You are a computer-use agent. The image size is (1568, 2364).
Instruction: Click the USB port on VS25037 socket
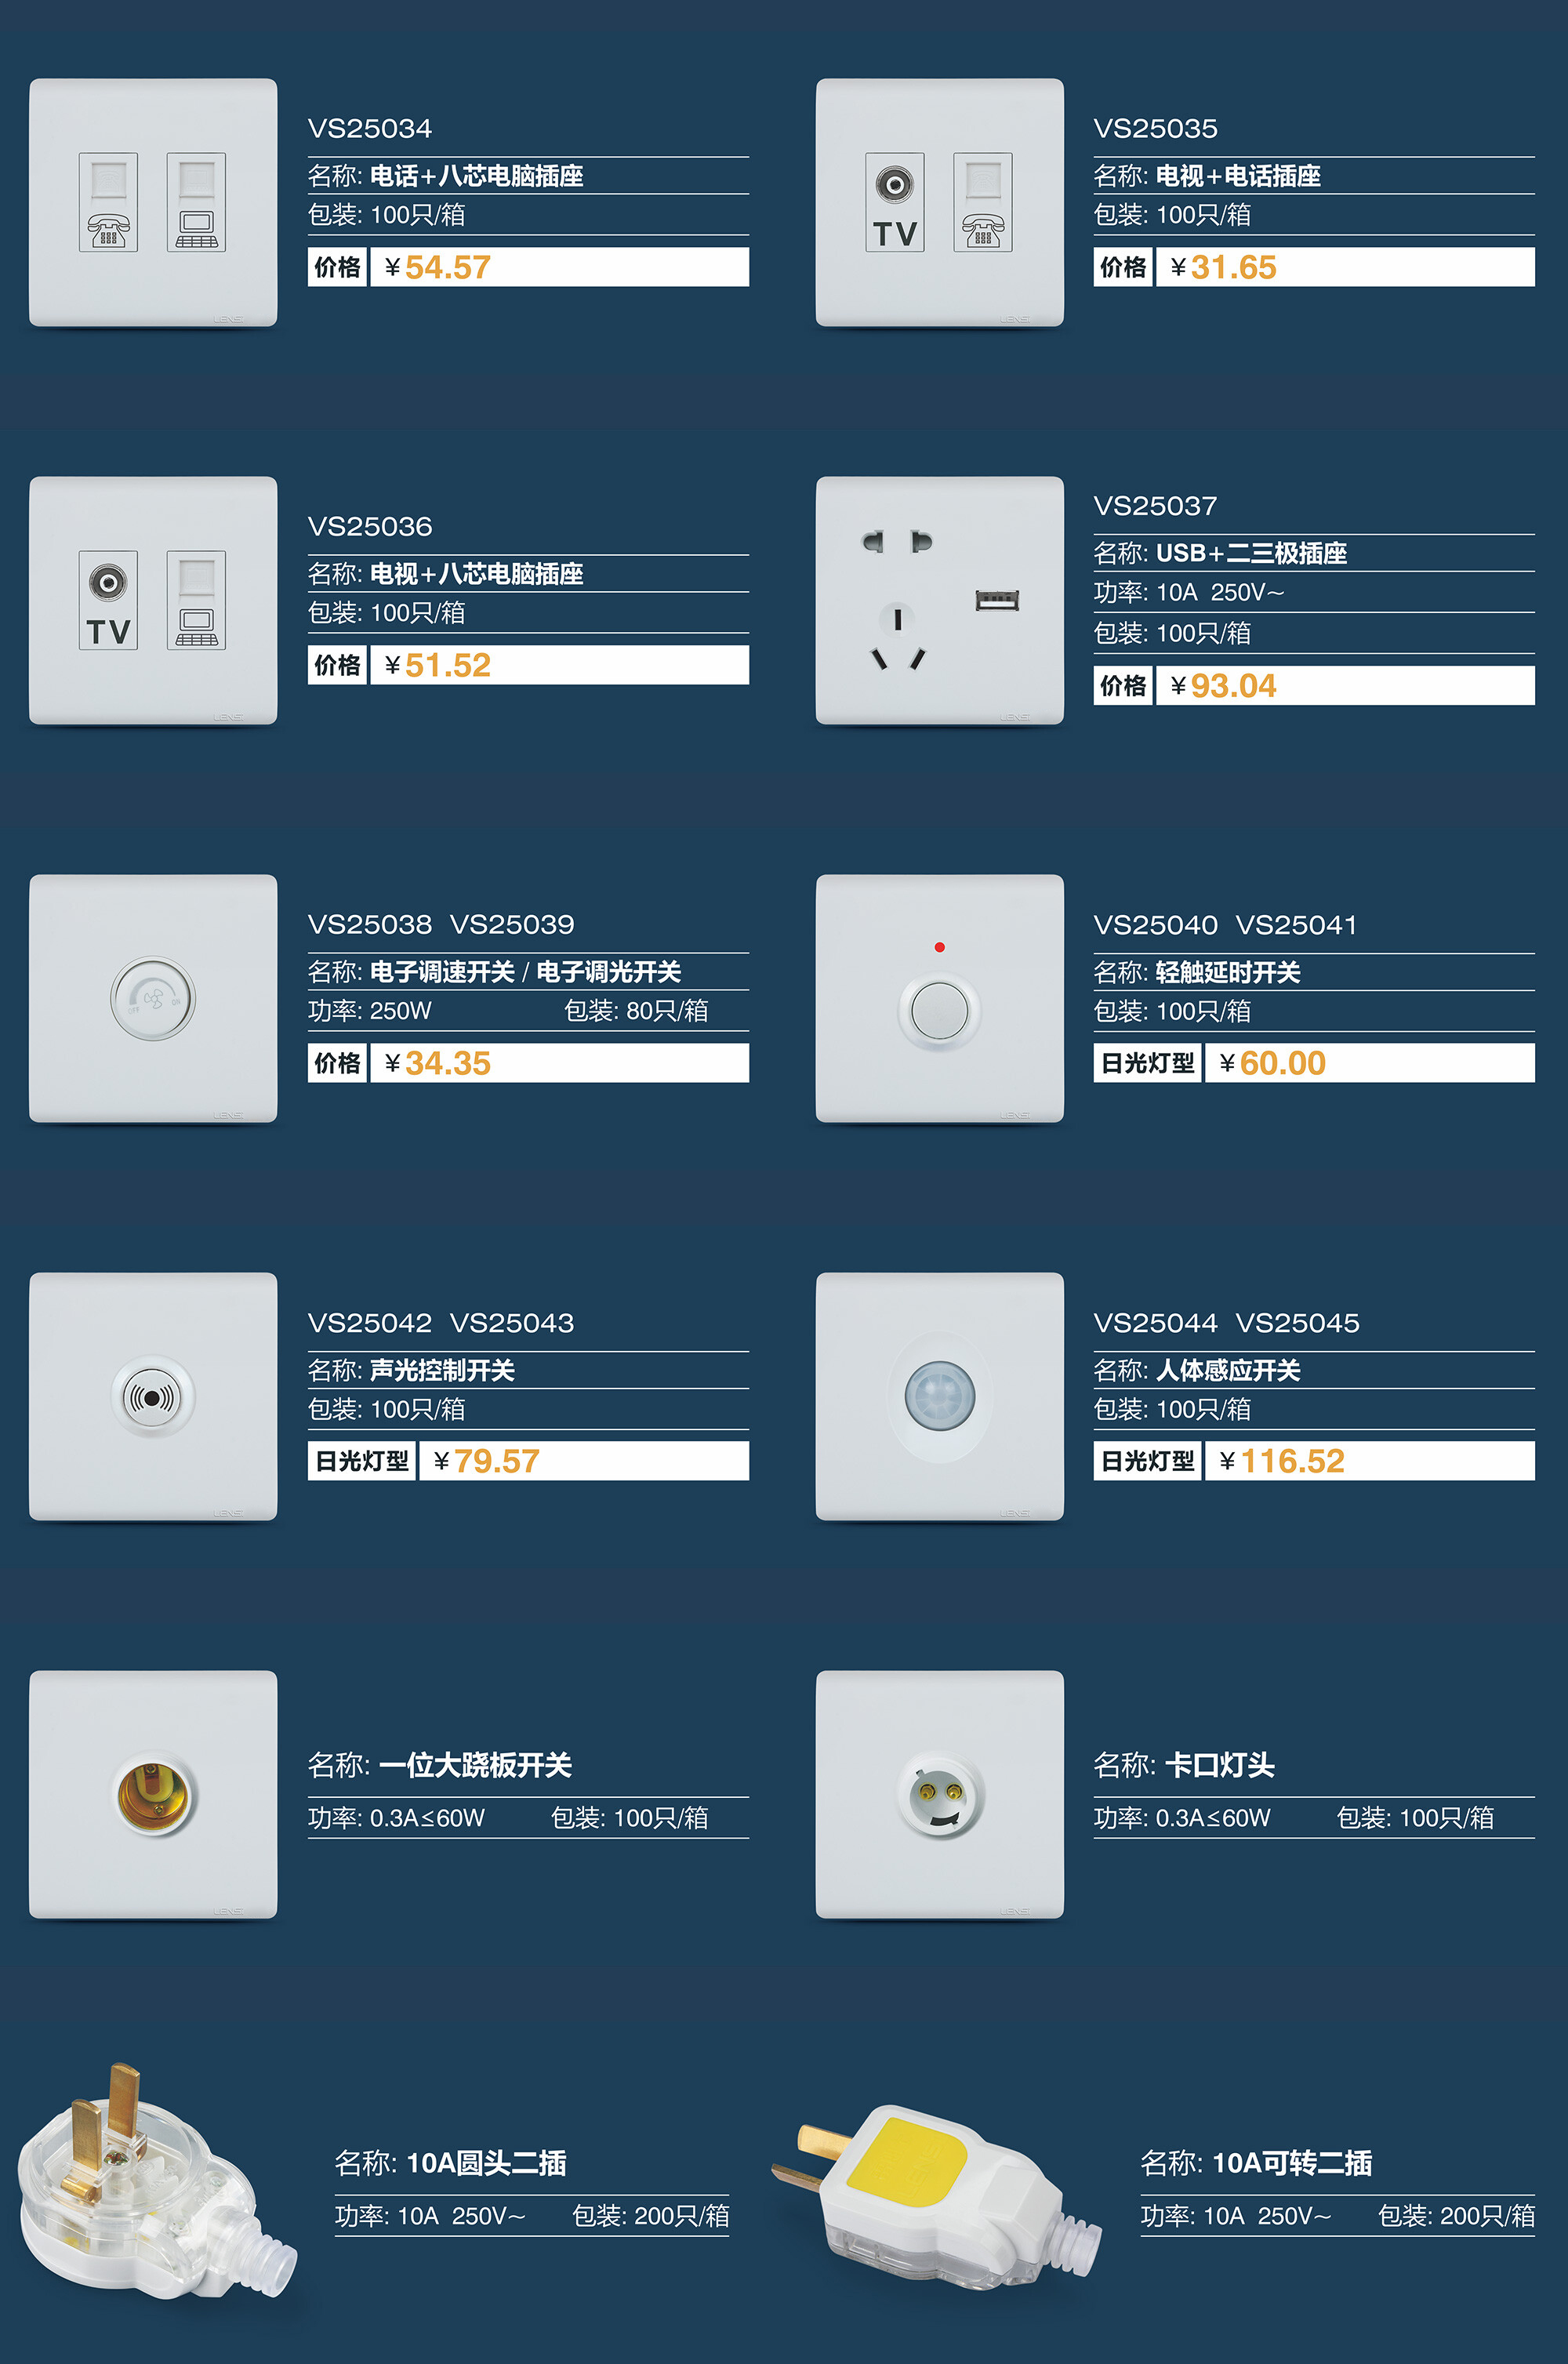coord(997,600)
